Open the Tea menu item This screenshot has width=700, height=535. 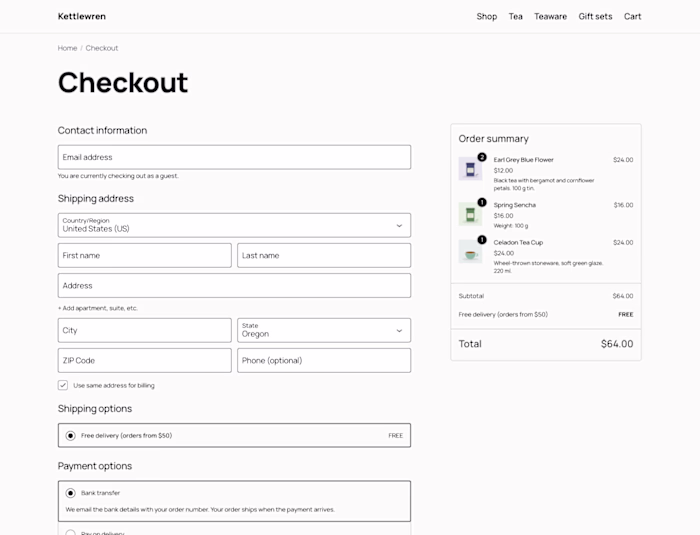(516, 17)
